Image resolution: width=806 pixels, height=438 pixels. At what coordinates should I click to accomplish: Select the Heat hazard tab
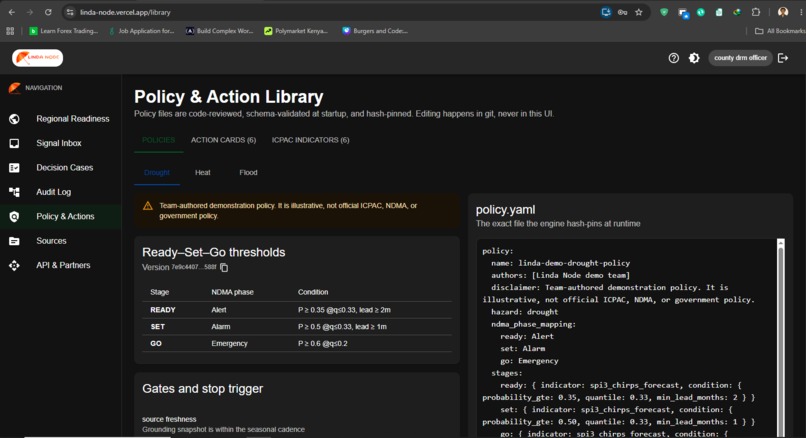point(203,173)
